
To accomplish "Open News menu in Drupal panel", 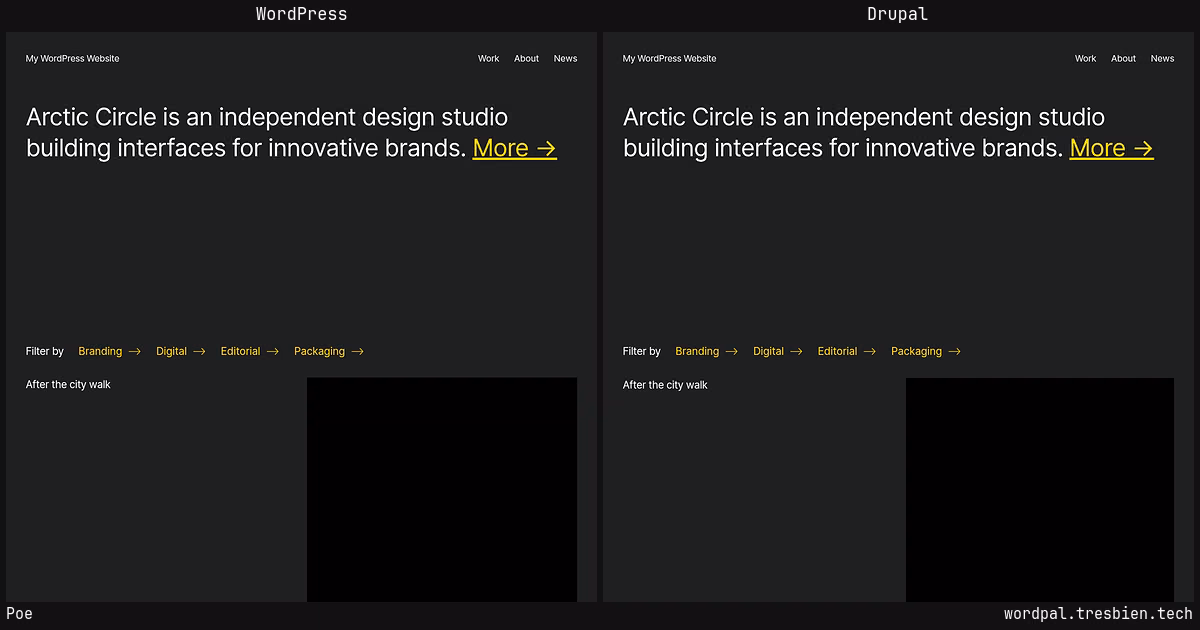I will [x=1162, y=59].
